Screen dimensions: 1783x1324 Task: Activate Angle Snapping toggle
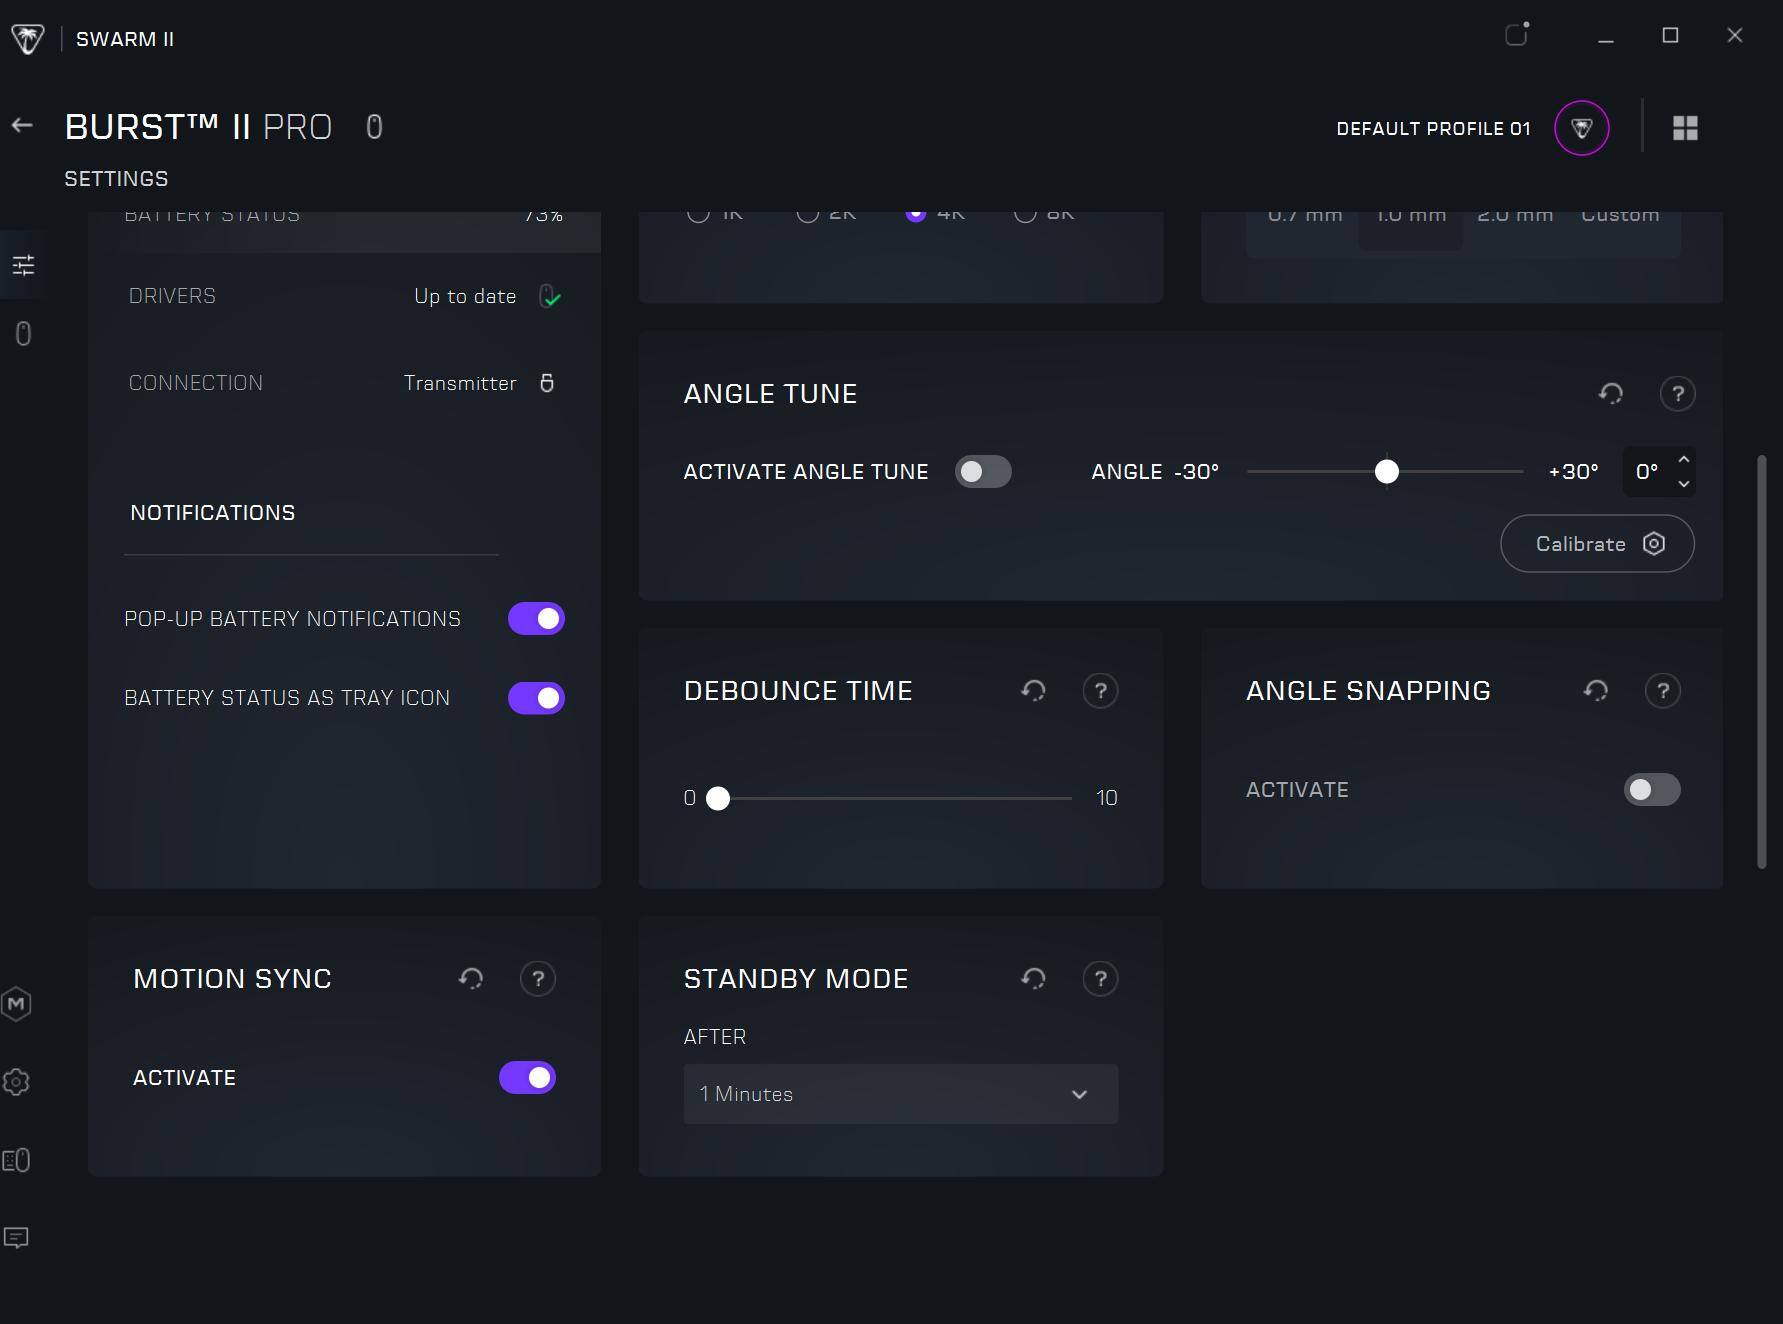click(1651, 790)
